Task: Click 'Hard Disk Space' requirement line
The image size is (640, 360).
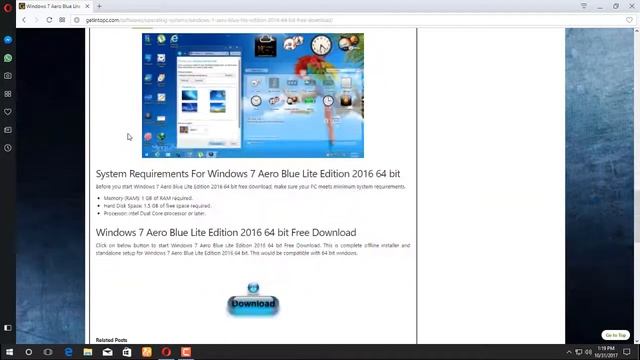Action: coord(157,206)
